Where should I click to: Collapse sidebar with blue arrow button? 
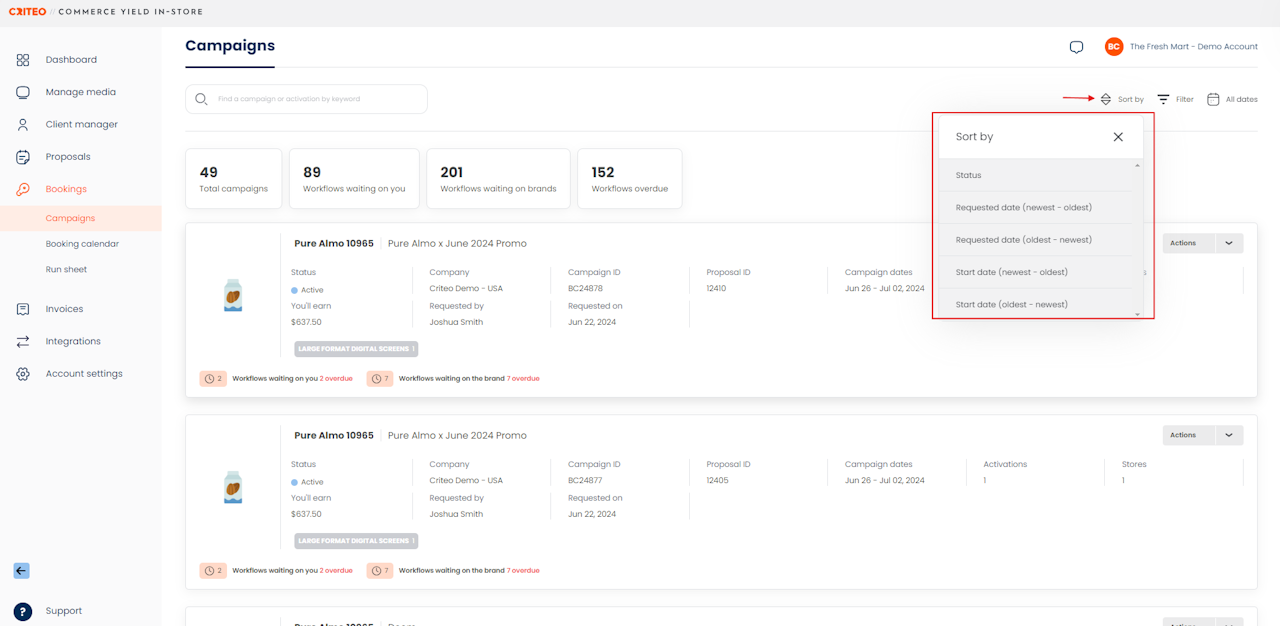[x=21, y=571]
